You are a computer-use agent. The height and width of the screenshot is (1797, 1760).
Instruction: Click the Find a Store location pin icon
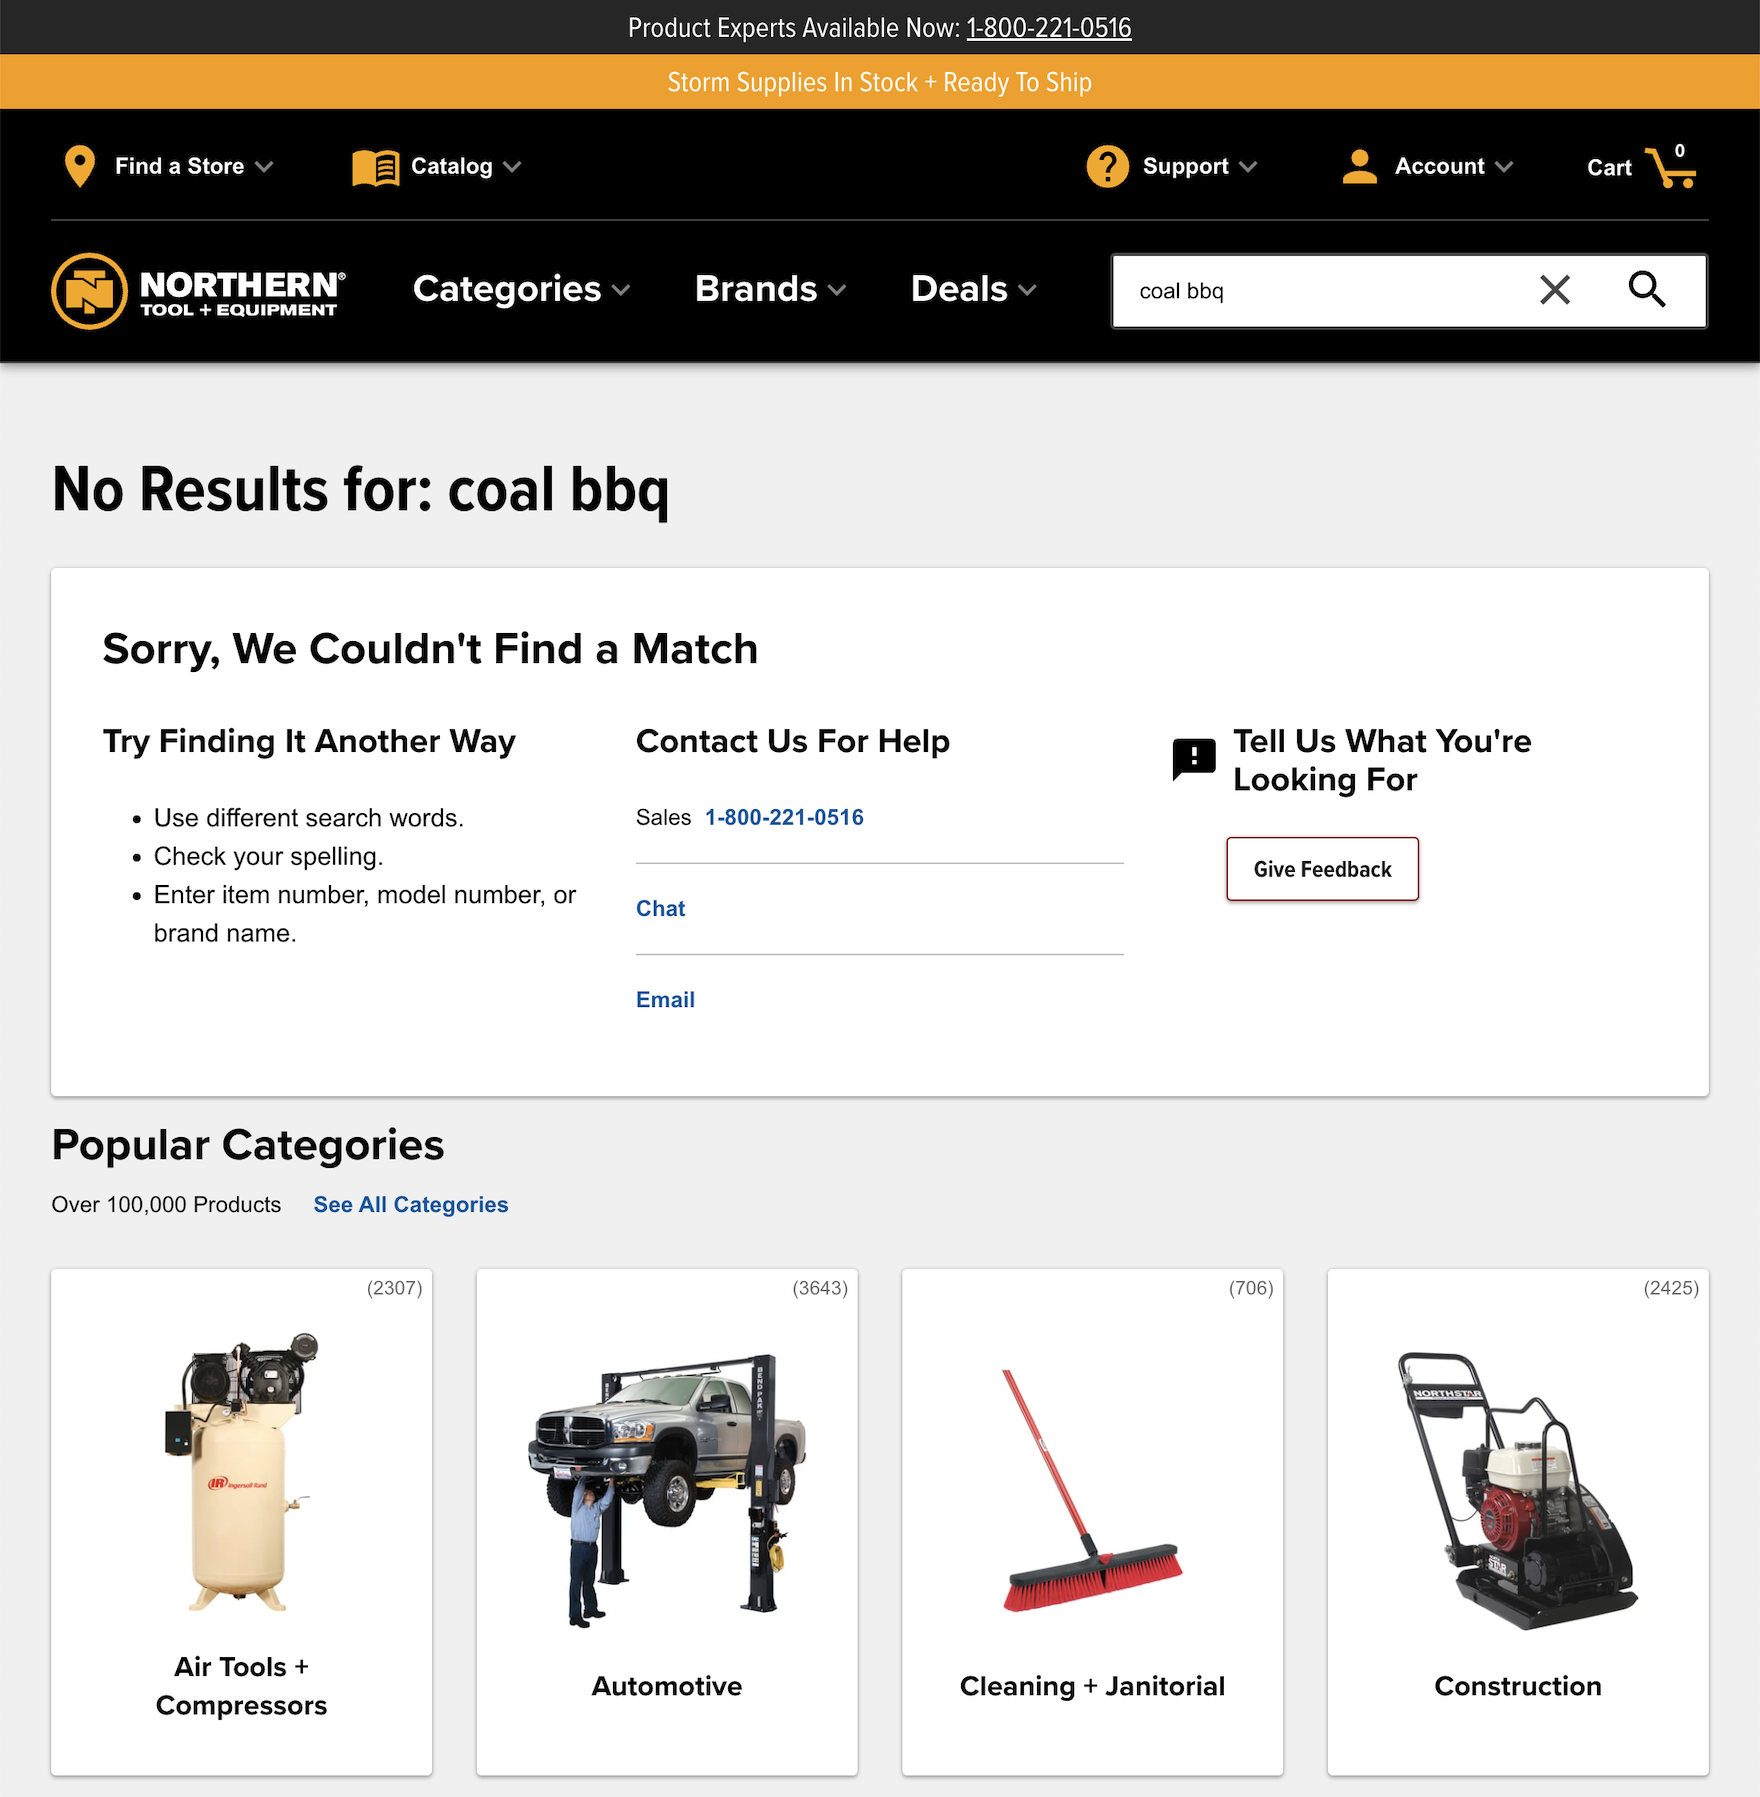(79, 166)
